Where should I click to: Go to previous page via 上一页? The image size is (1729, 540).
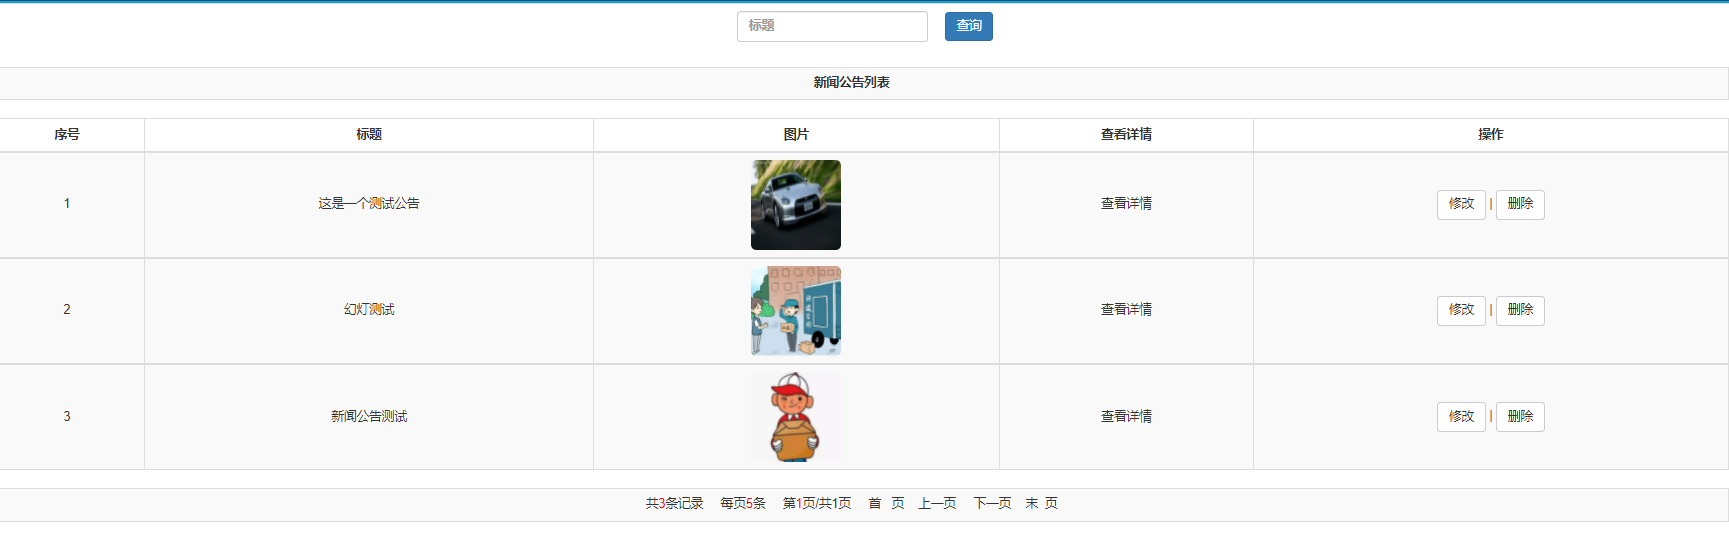click(x=937, y=503)
